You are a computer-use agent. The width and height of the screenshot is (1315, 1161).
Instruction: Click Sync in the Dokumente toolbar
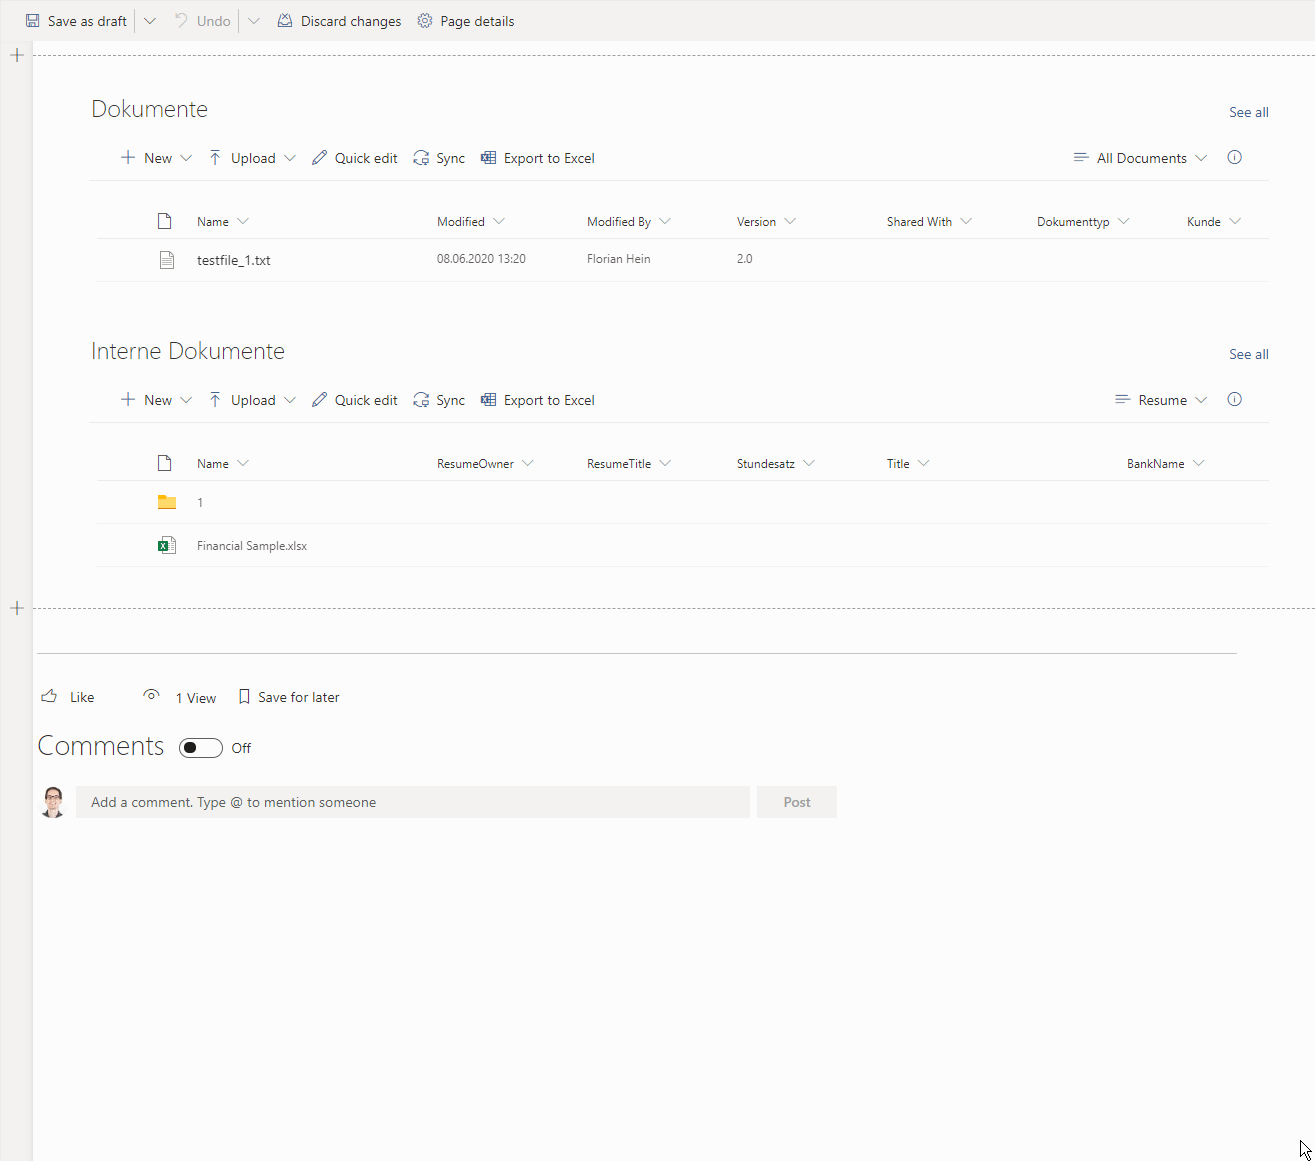[439, 158]
